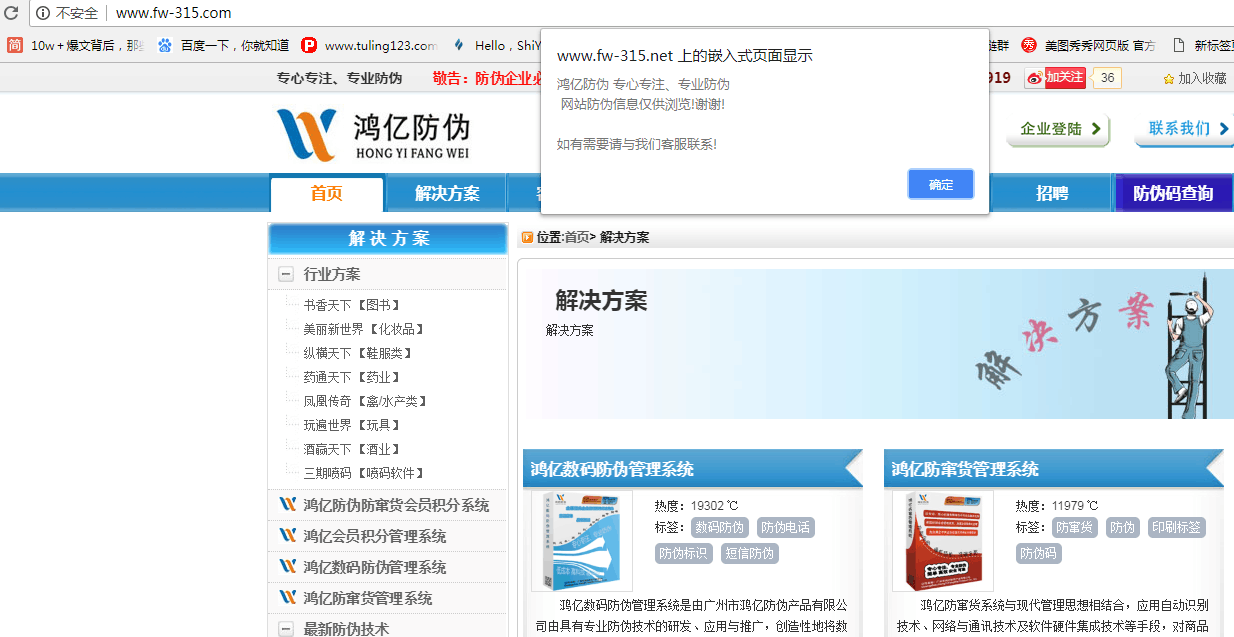The width and height of the screenshot is (1234, 637).
Task: Select the 书香天下【图书】sidebar item
Action: point(351,304)
